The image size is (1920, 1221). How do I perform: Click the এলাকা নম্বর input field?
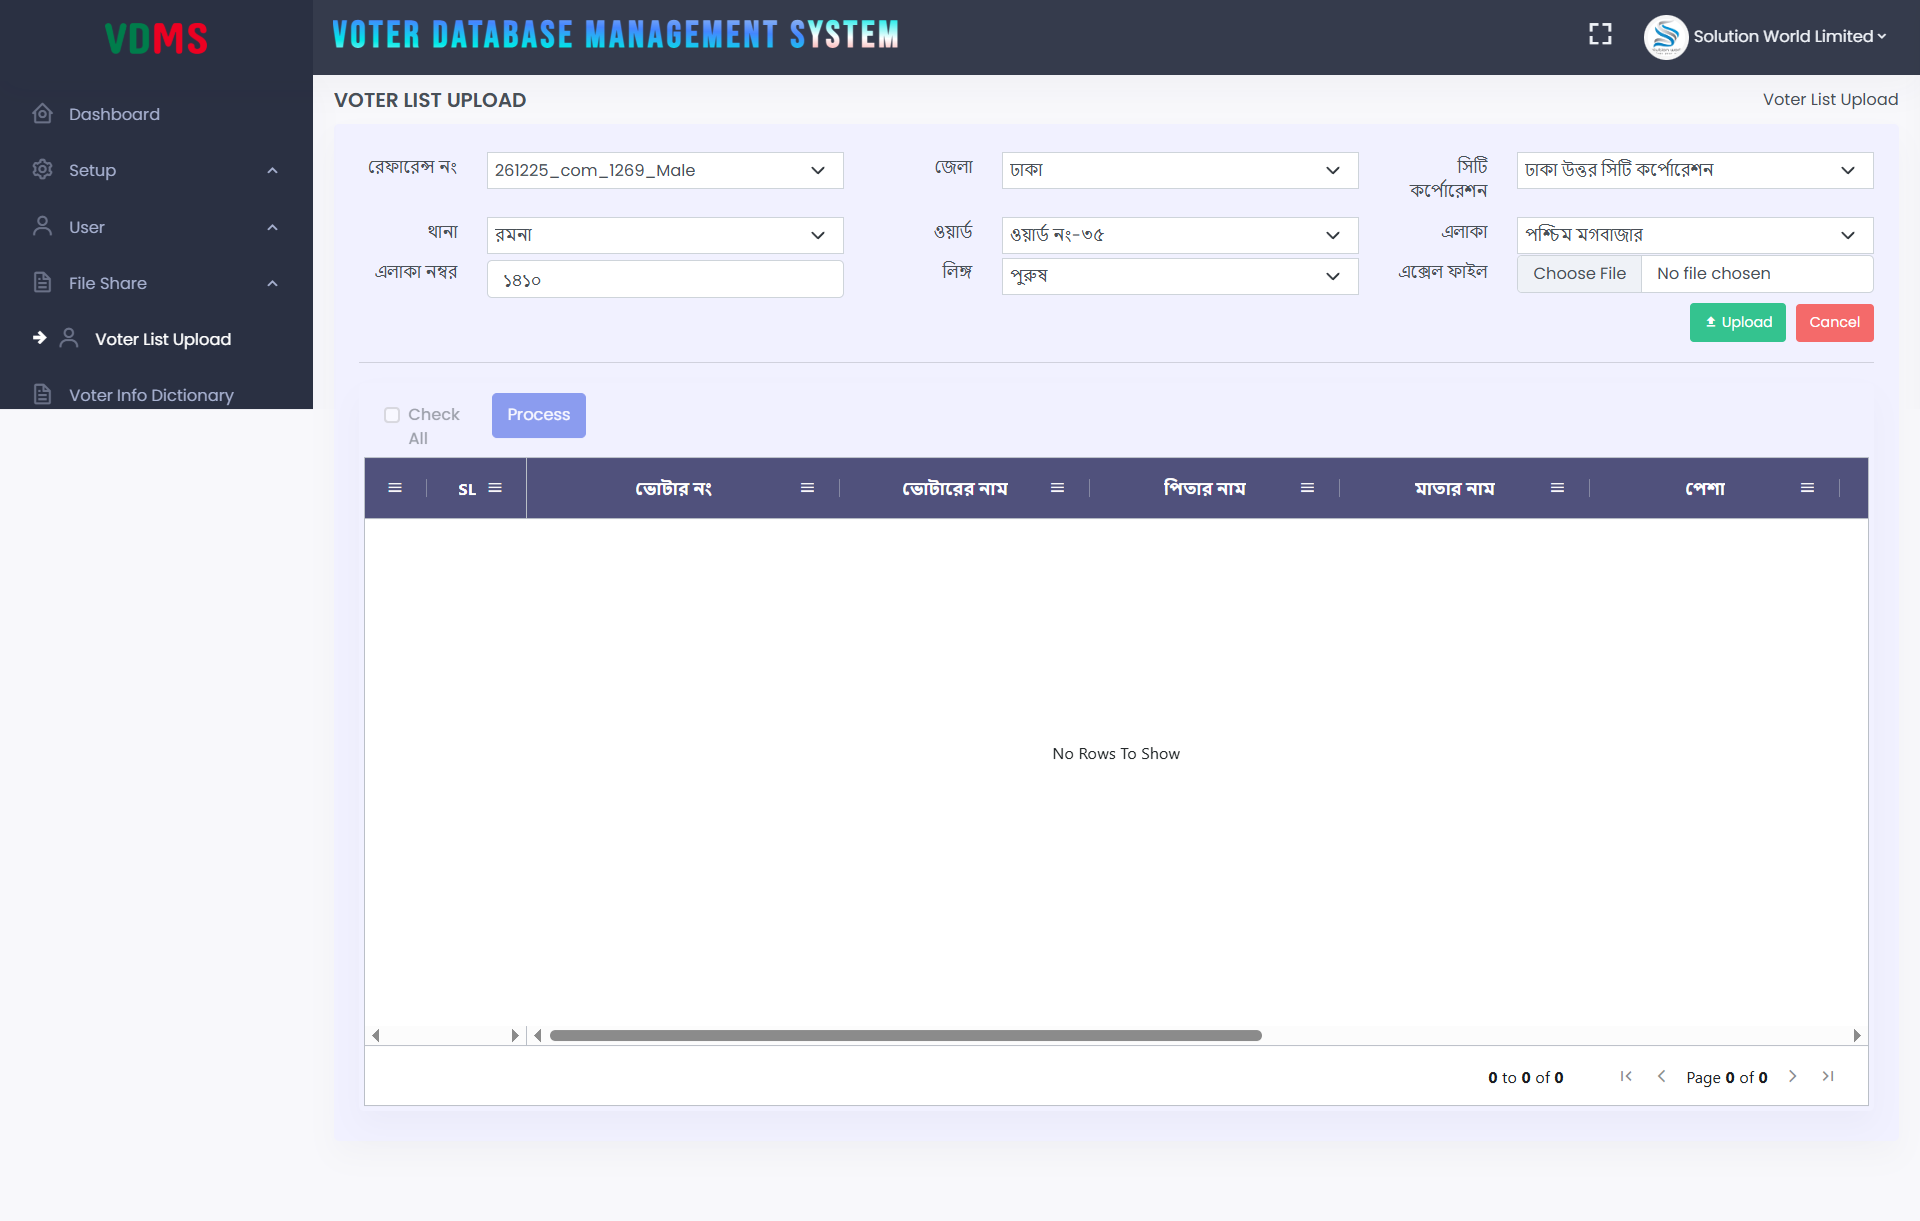pyautogui.click(x=665, y=279)
